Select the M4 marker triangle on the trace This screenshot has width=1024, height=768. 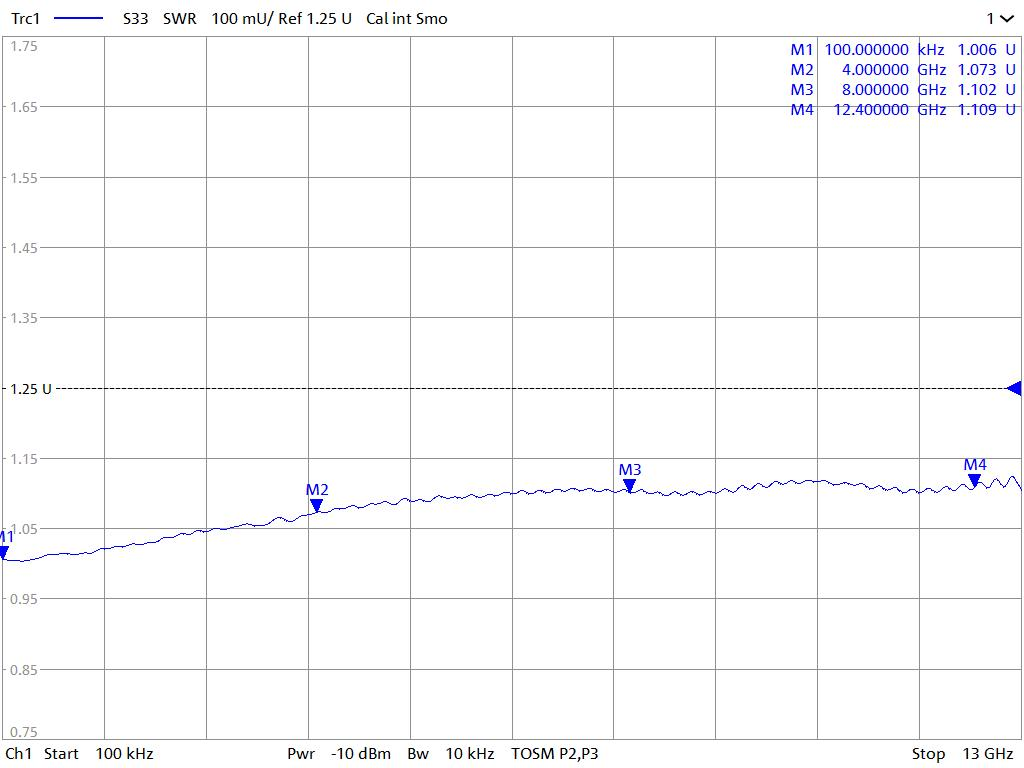[x=974, y=481]
